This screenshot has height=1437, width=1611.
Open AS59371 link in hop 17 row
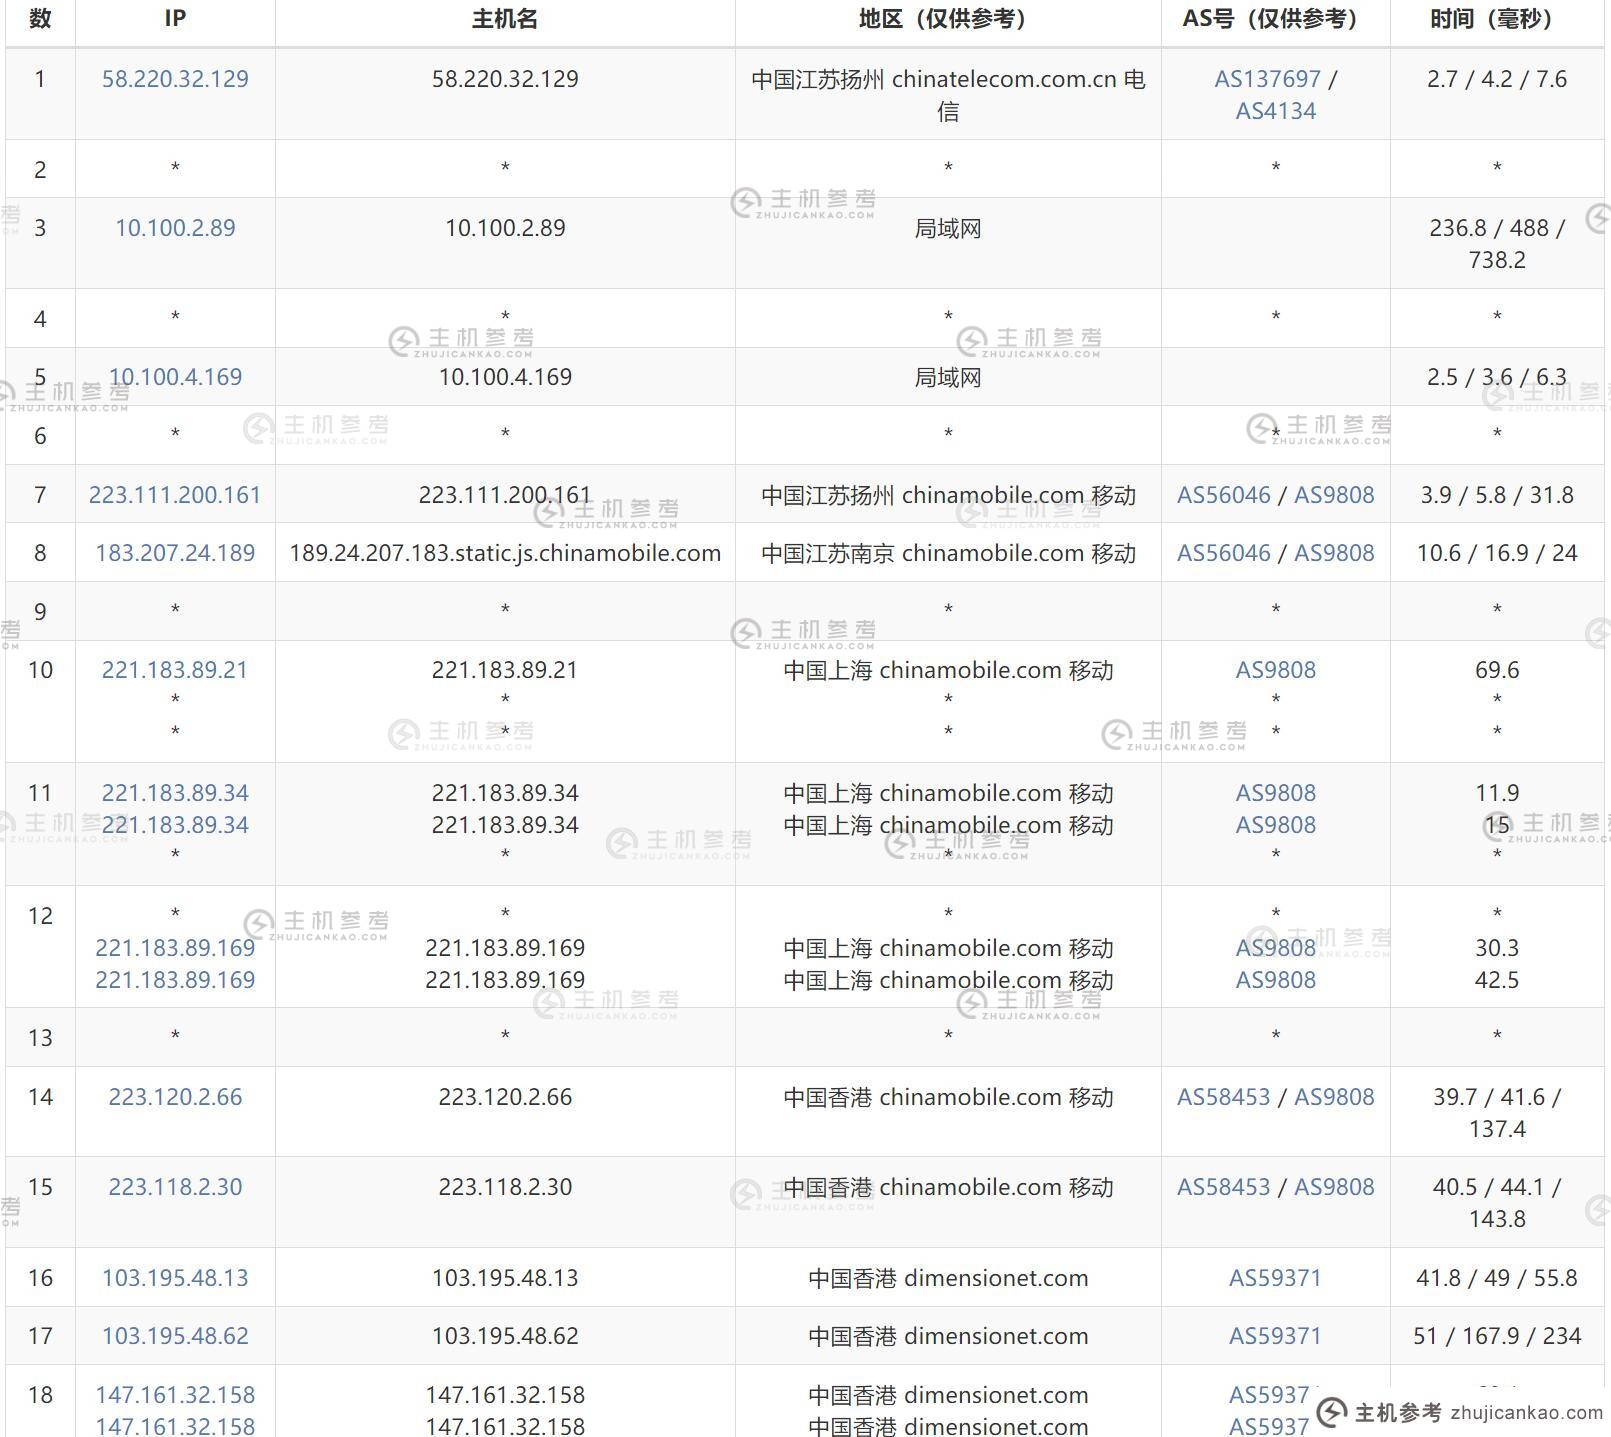tap(1275, 1336)
